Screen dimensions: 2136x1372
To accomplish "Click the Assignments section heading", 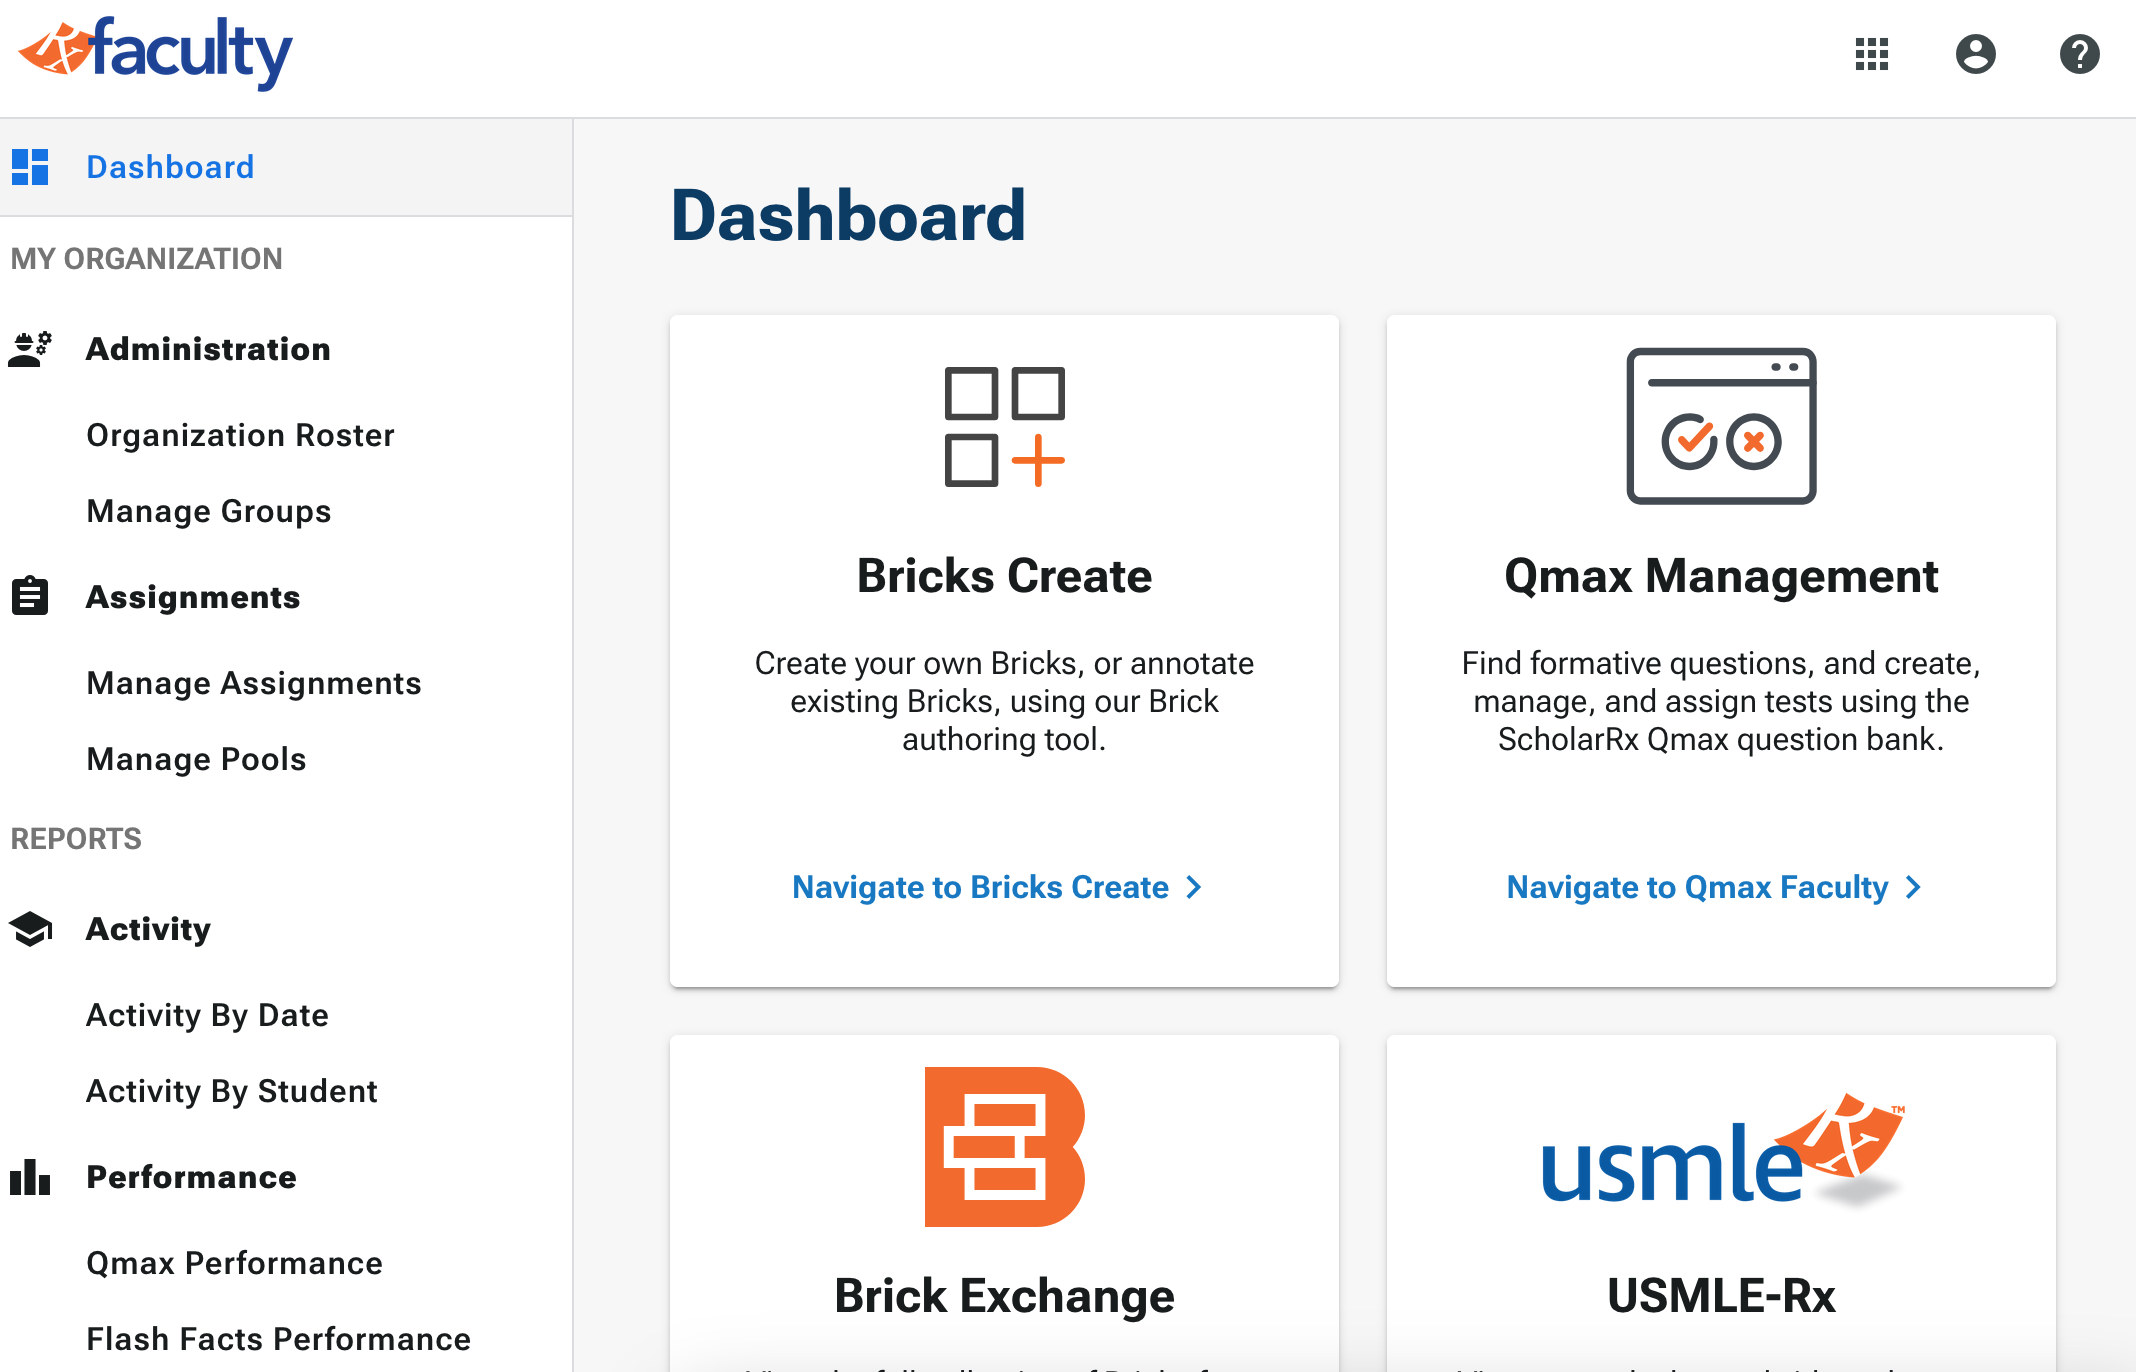I will (193, 597).
